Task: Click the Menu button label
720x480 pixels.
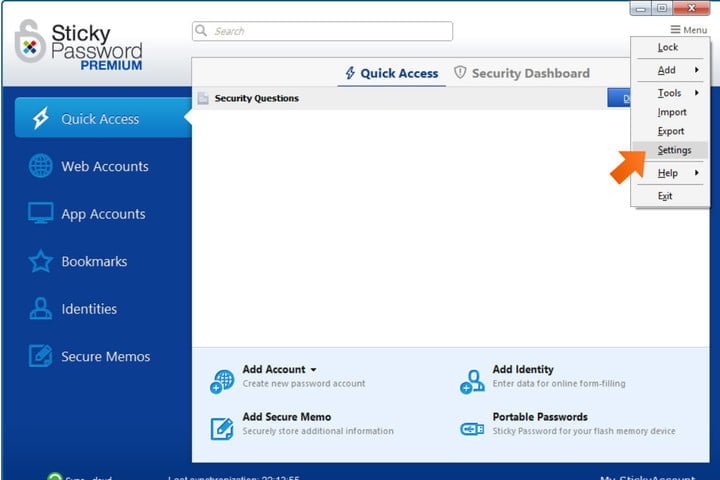Action: click(695, 30)
